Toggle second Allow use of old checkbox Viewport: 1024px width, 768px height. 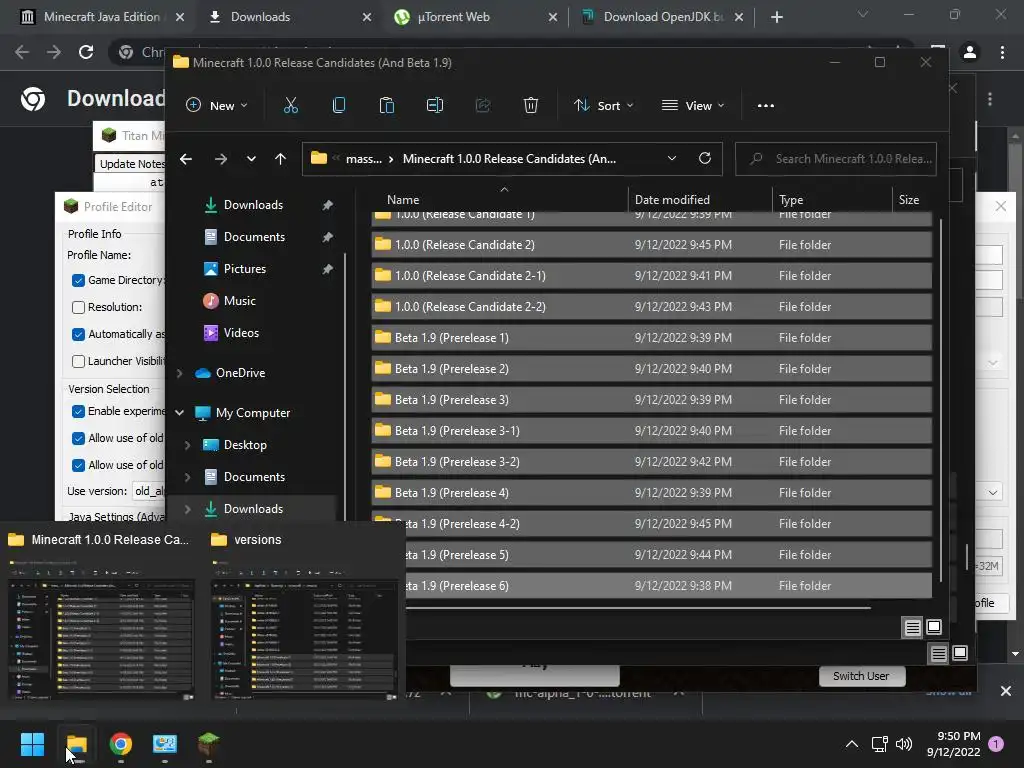click(78, 465)
